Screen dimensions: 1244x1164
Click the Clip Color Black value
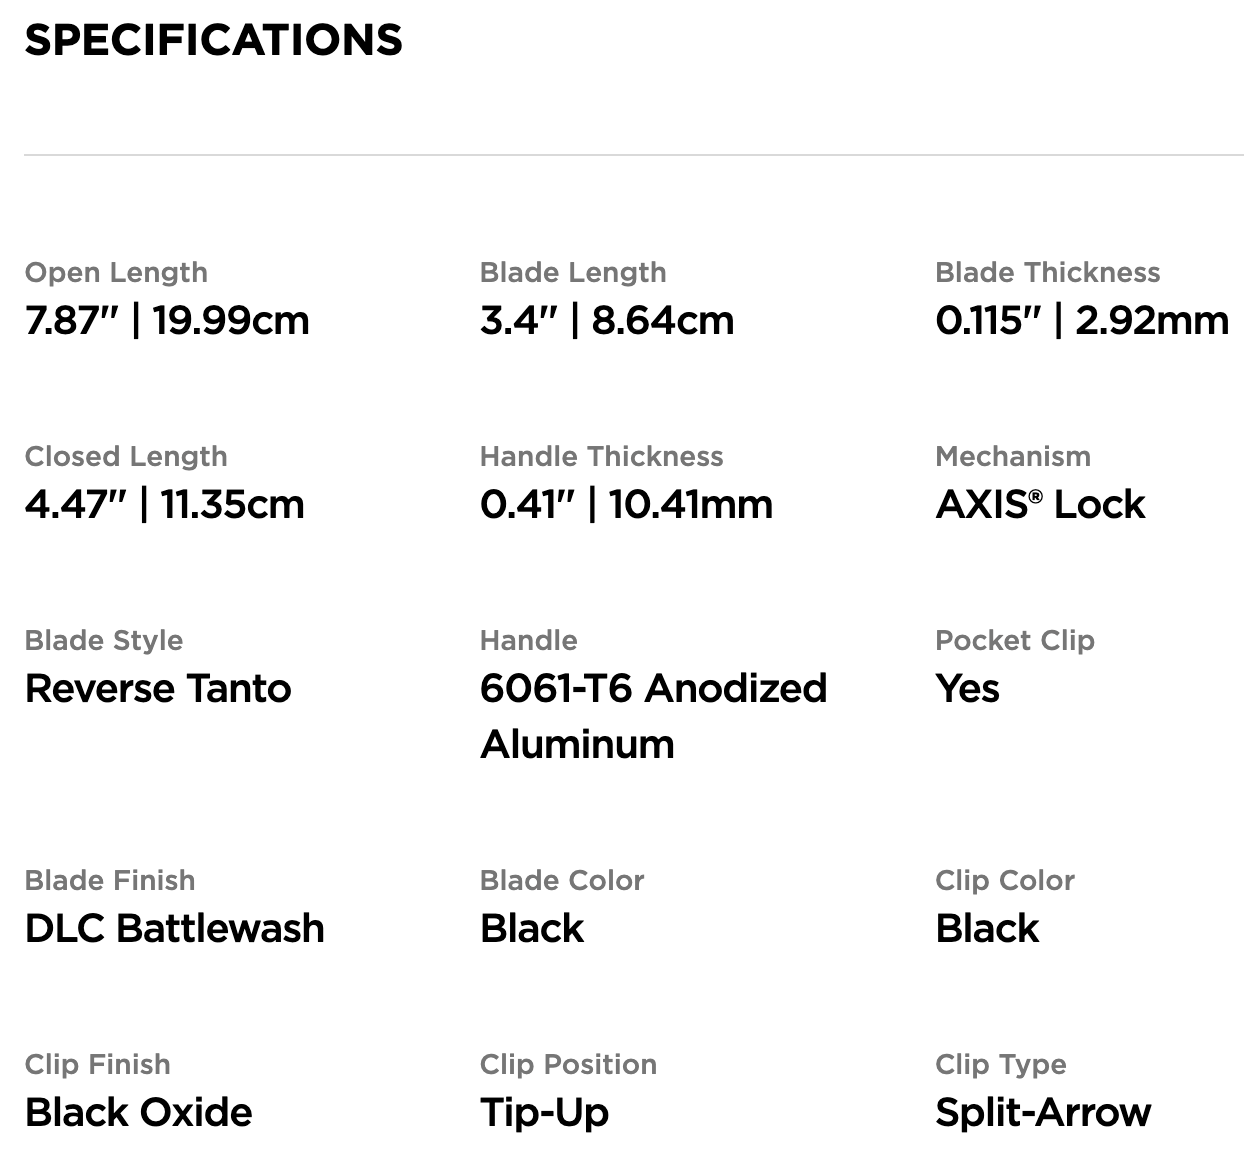click(x=987, y=929)
